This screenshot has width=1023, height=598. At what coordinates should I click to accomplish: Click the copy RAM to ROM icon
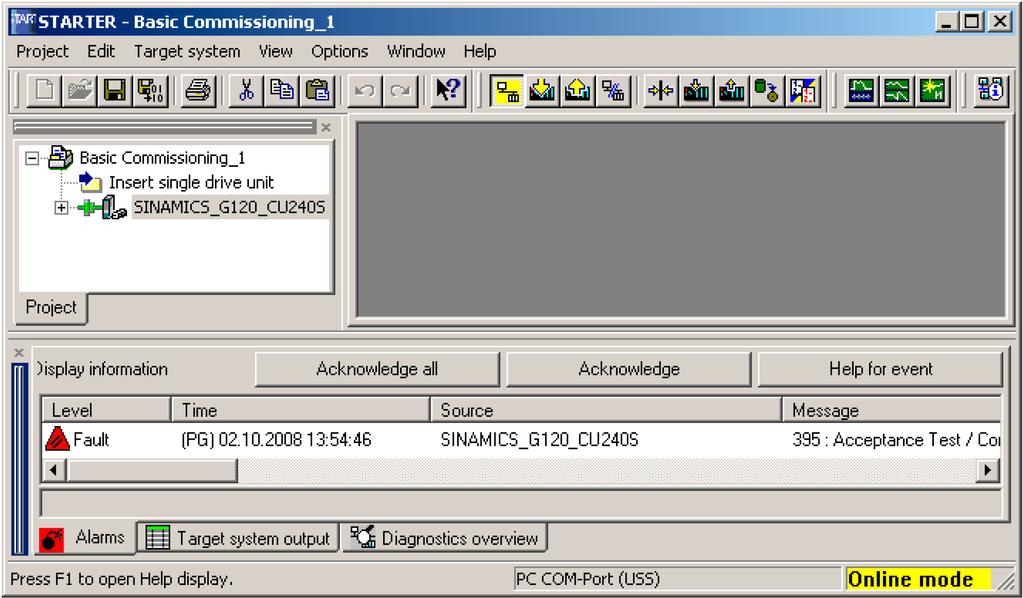pyautogui.click(x=767, y=90)
